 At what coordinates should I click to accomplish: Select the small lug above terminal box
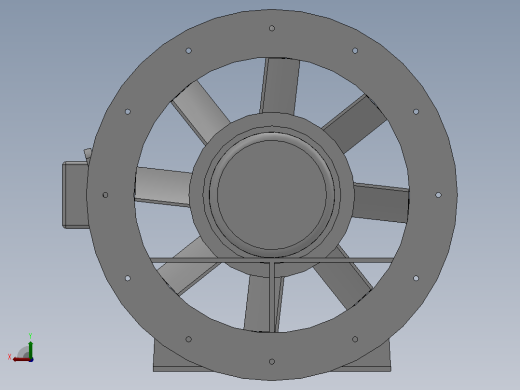pos(87,153)
